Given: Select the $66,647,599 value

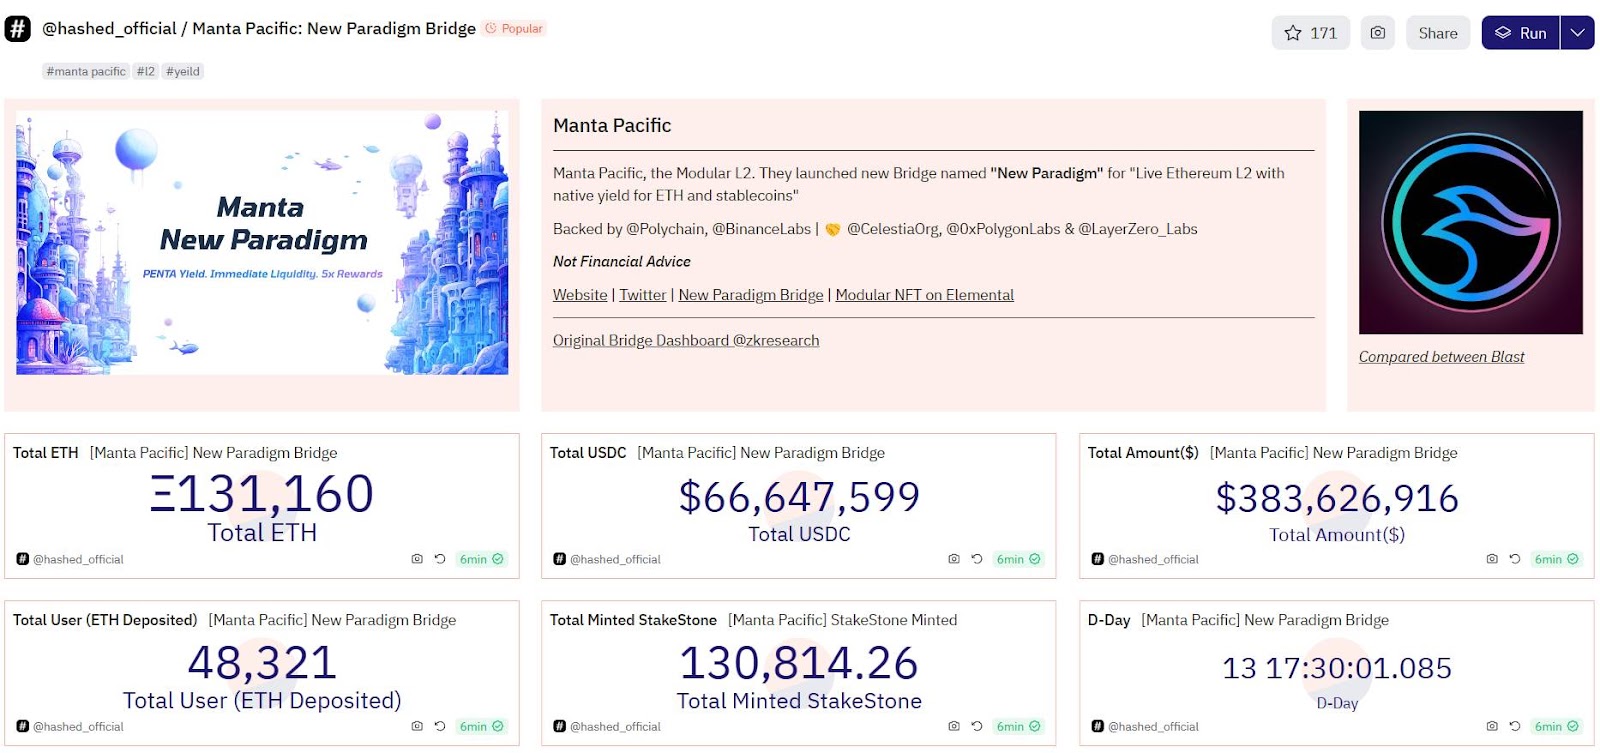Looking at the screenshot, I should click(x=799, y=497).
